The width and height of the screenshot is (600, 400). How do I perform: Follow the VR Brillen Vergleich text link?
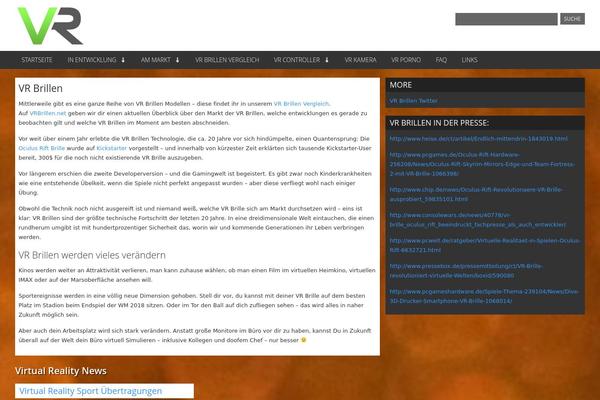click(301, 104)
